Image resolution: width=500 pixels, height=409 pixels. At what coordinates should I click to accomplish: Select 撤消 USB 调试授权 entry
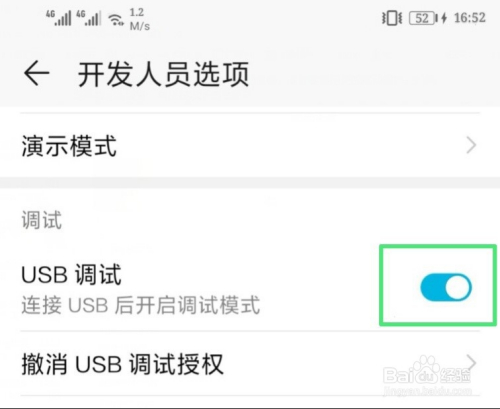(x=250, y=363)
